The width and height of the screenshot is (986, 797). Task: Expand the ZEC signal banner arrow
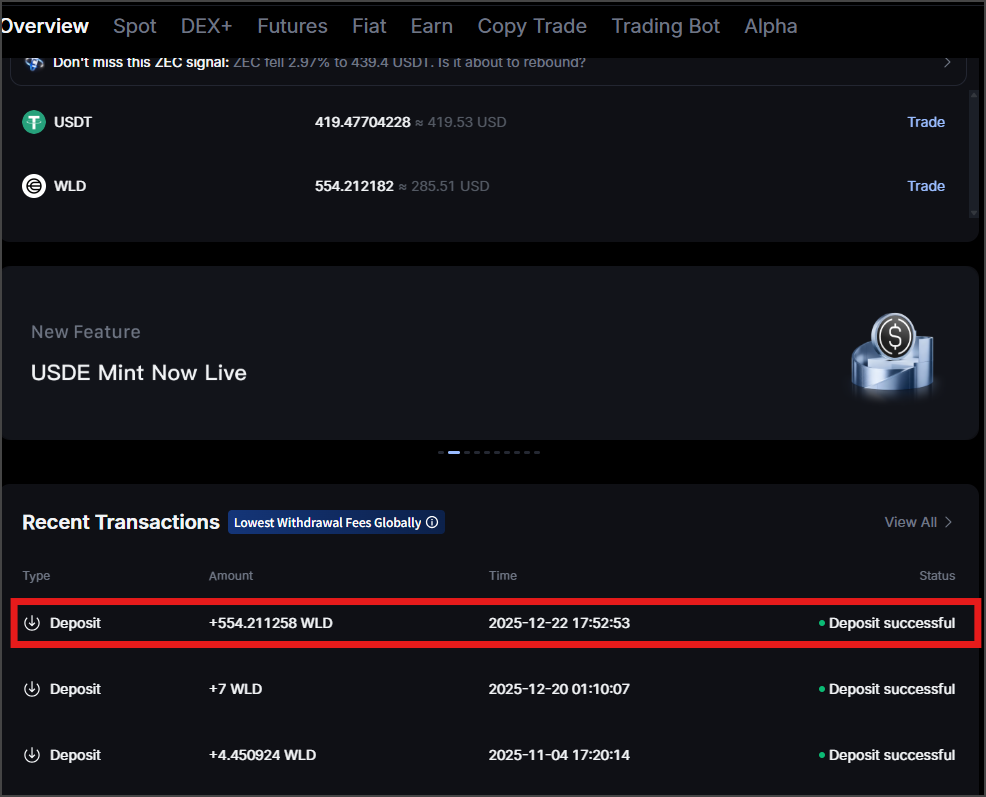click(x=947, y=62)
